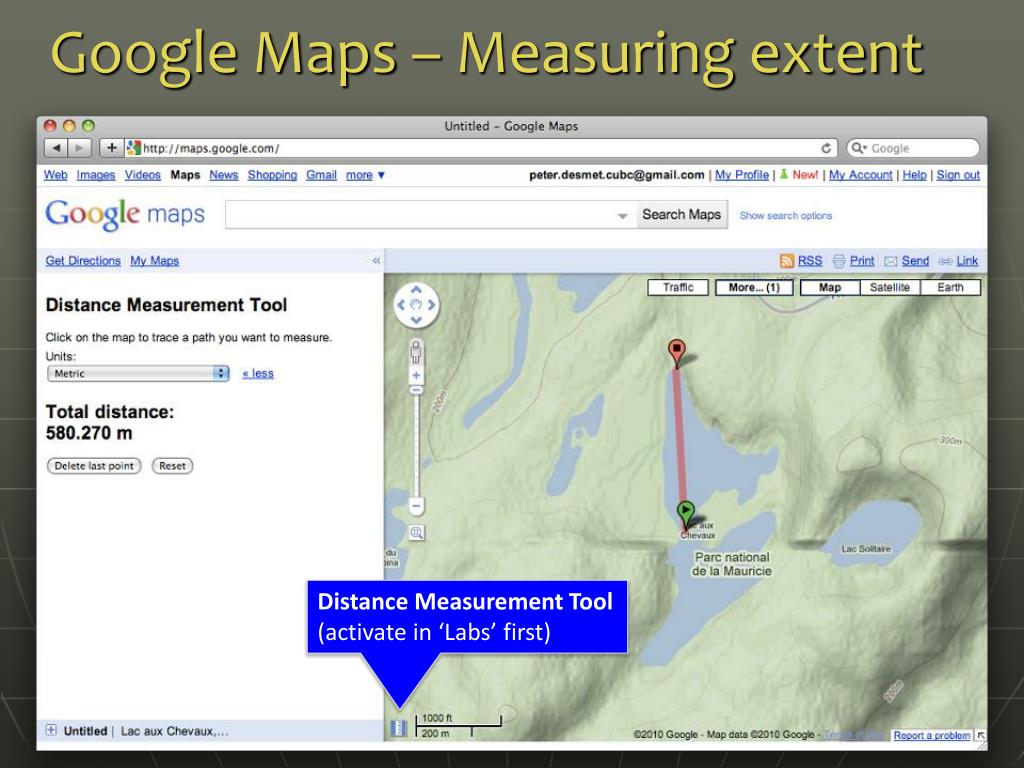Reload the page with the refresh icon

[826, 148]
